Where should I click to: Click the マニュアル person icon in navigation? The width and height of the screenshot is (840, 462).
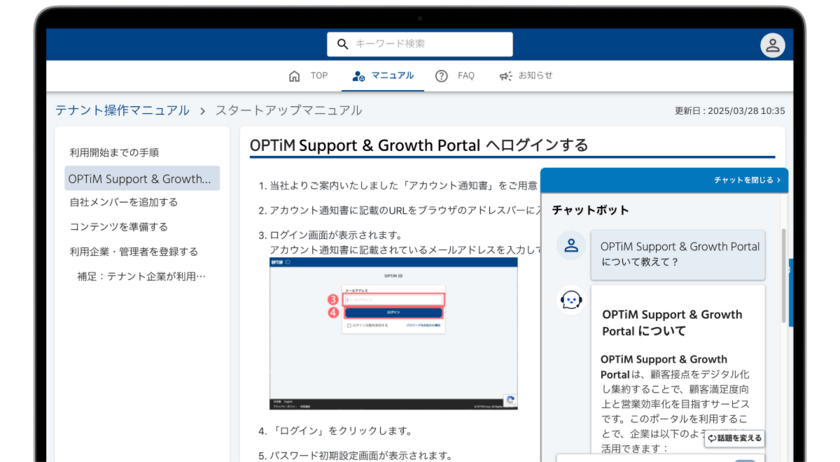(x=360, y=76)
